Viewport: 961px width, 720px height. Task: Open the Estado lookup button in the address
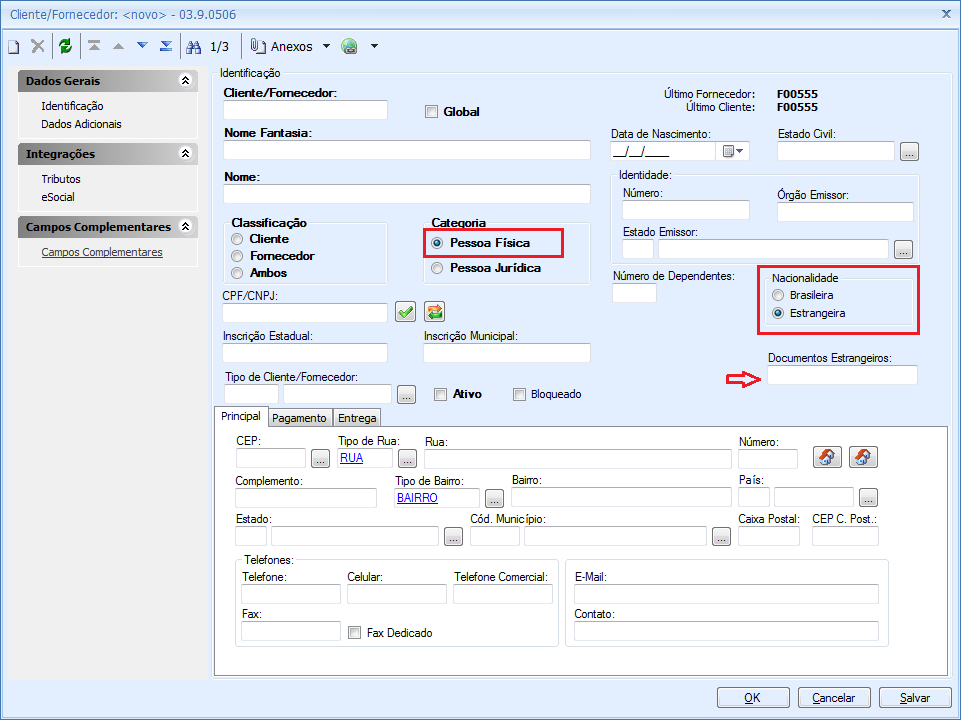tap(453, 536)
